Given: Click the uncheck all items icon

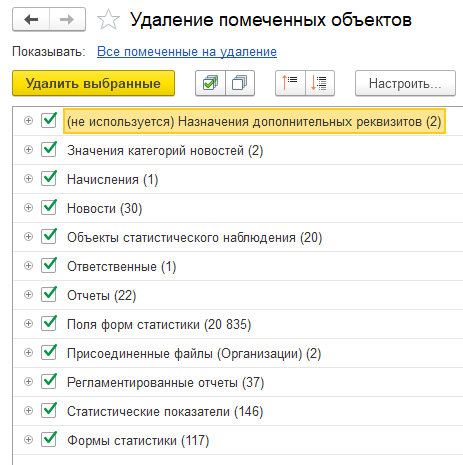Looking at the screenshot, I should [240, 83].
